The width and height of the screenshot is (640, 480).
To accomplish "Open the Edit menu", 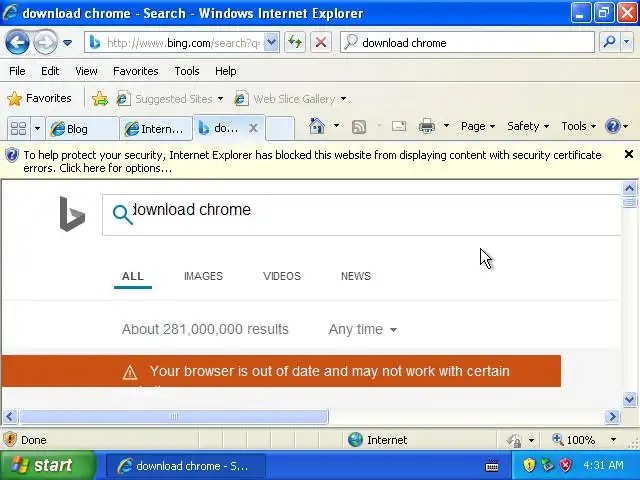I will click(50, 71).
